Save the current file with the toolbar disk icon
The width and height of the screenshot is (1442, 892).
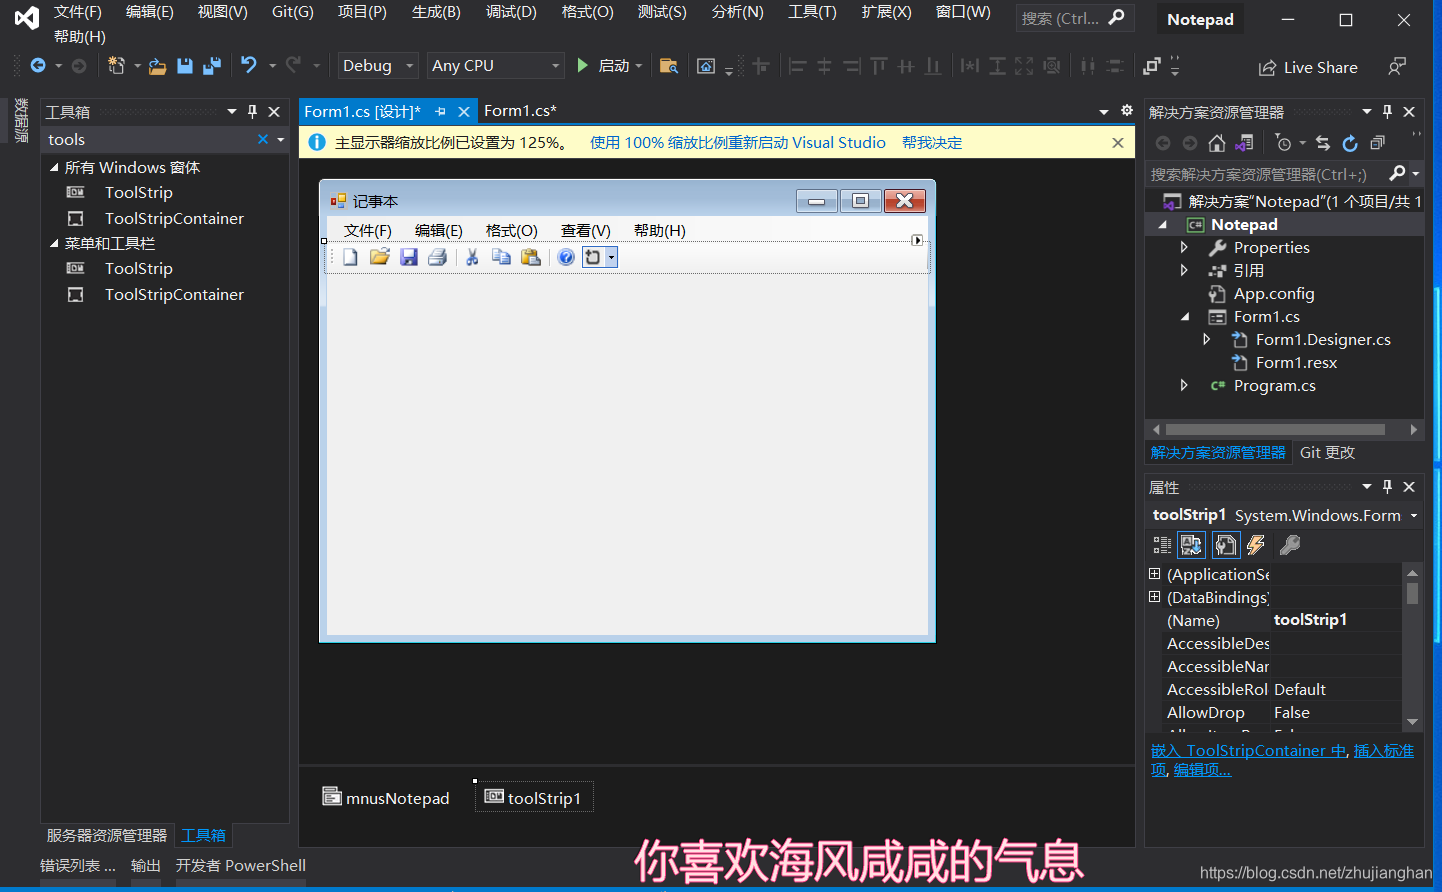pos(185,66)
